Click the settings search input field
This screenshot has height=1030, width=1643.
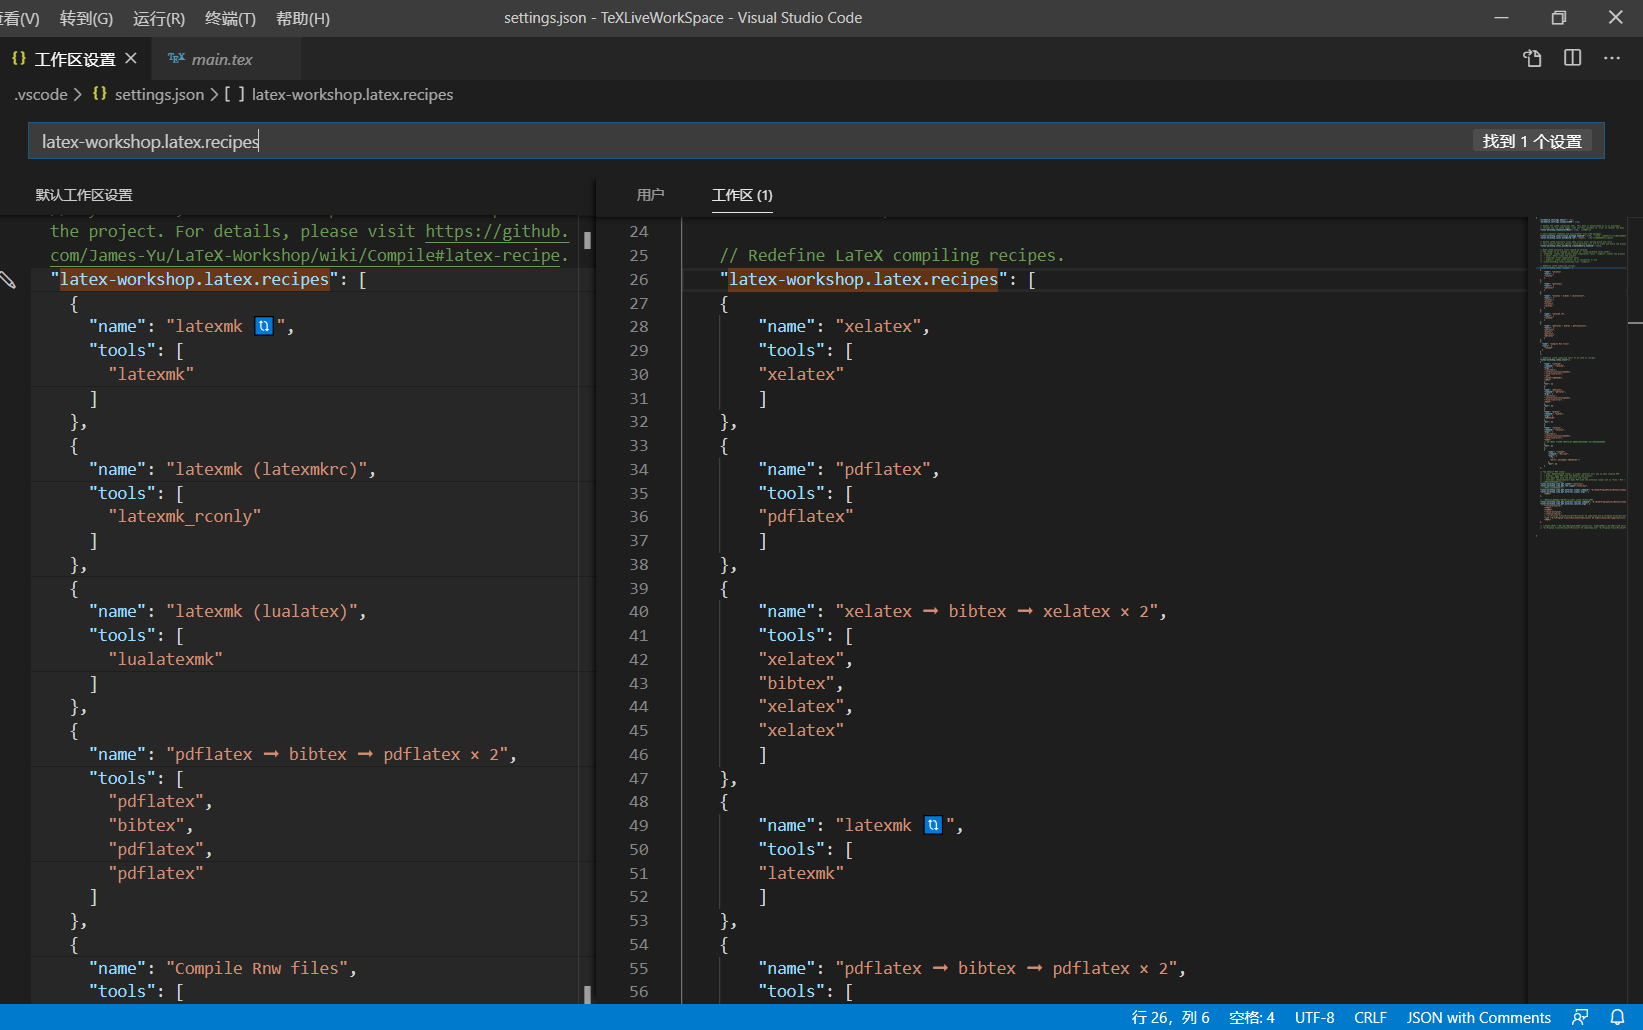(x=400, y=140)
